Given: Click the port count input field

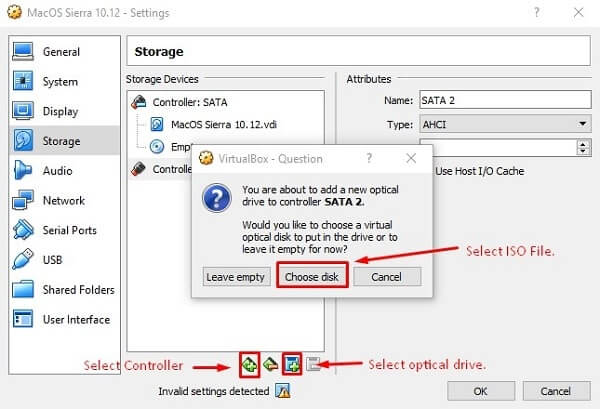Looking at the screenshot, I should 503,147.
